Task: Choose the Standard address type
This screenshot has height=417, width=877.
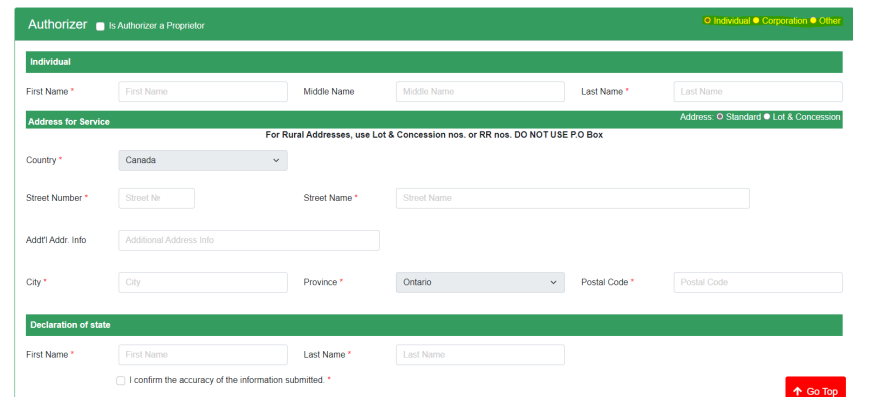Action: [x=720, y=117]
